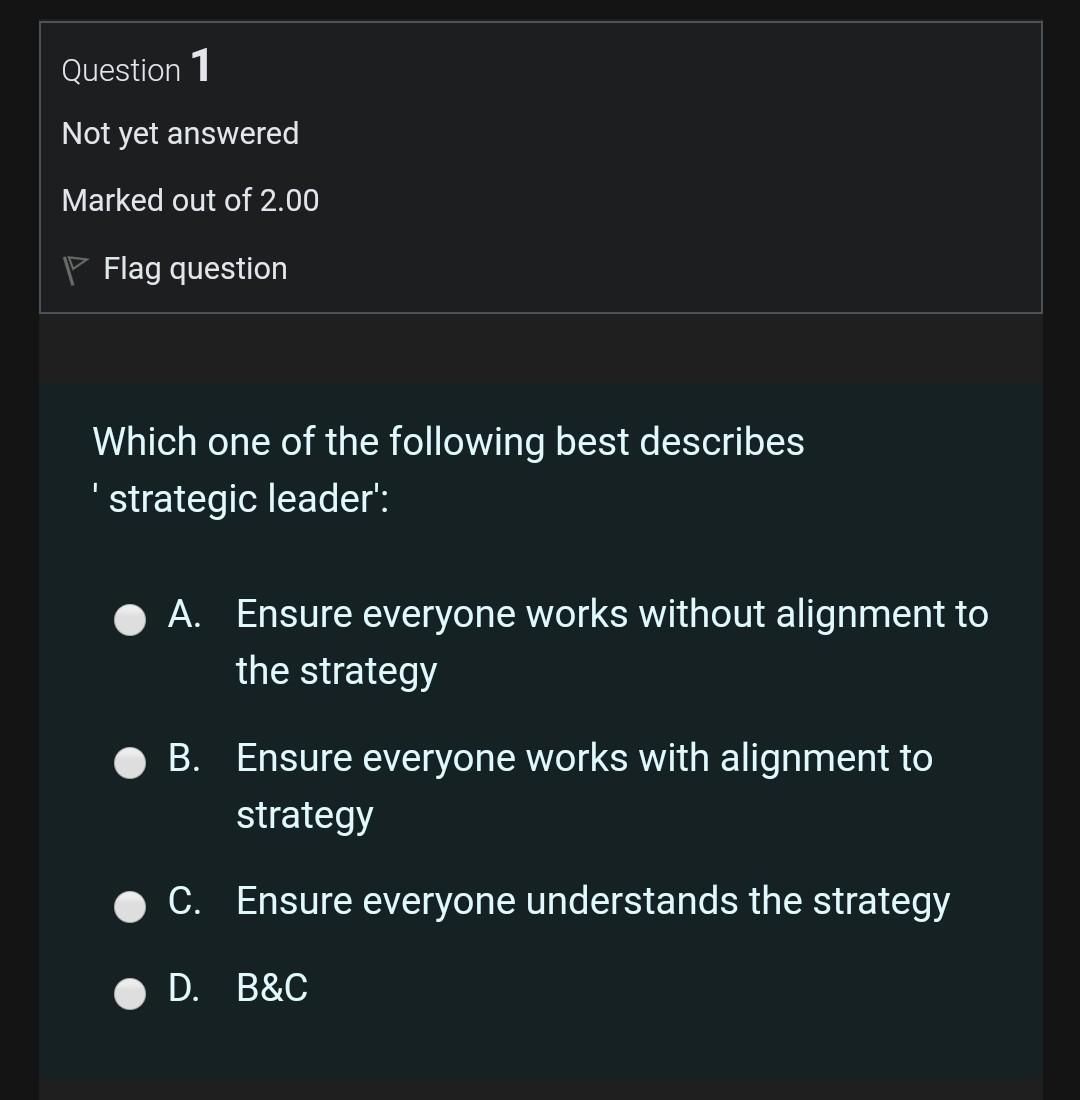Click the 'Marked out of 2.00' label
The width and height of the screenshot is (1080, 1100).
(190, 200)
